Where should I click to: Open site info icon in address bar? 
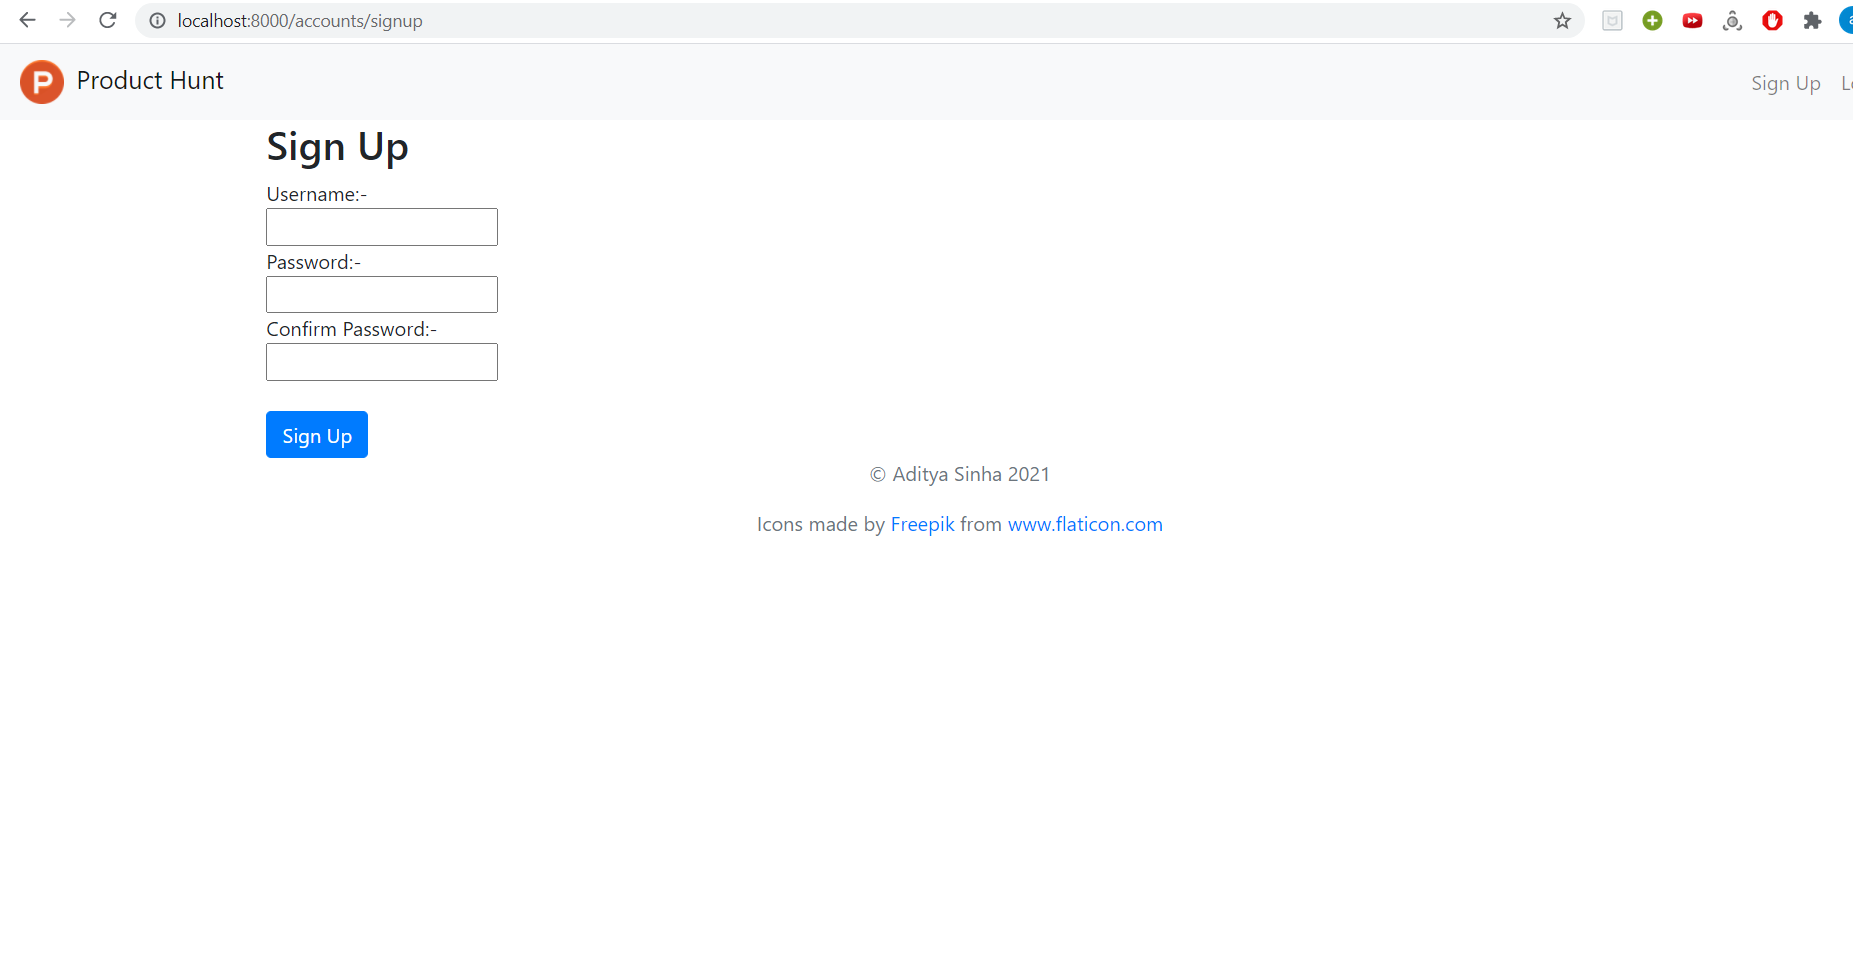click(x=157, y=21)
